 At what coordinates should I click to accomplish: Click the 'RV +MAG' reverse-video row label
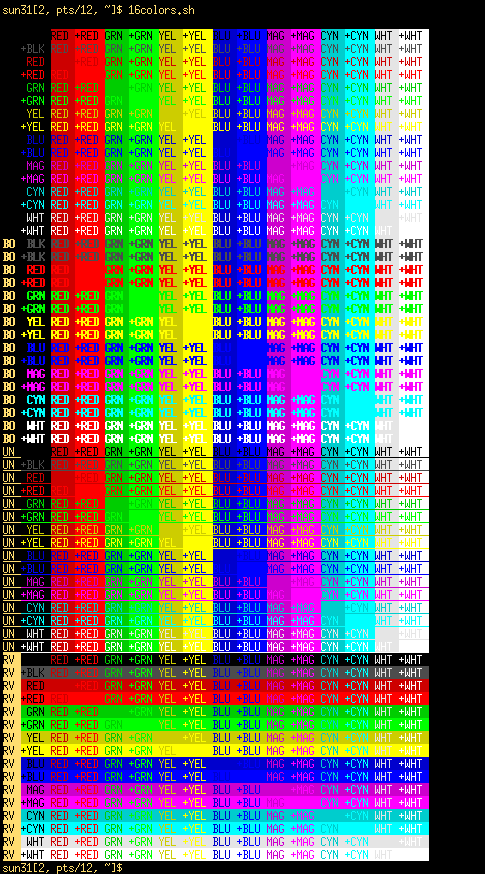click(23, 802)
